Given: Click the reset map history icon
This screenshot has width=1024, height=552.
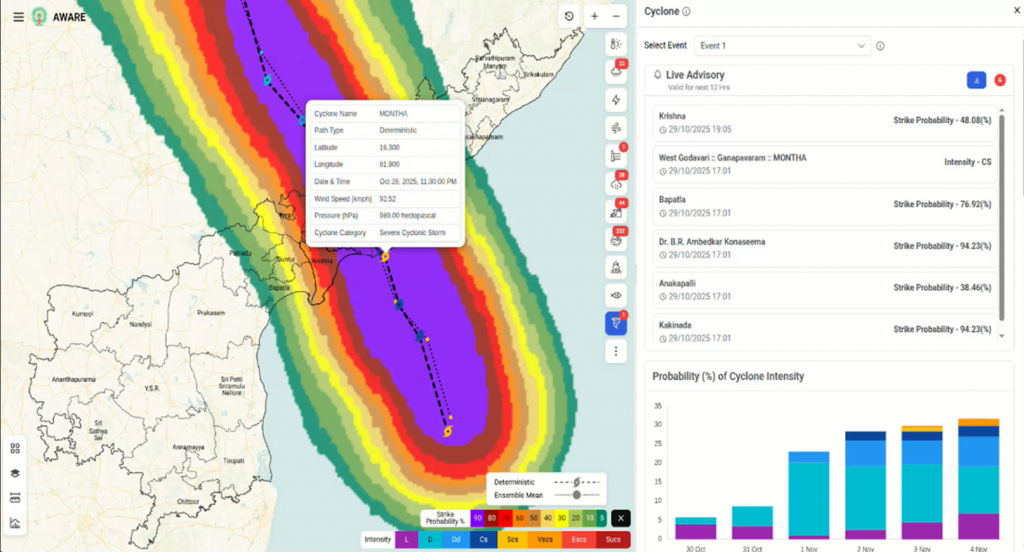Looking at the screenshot, I should coord(569,16).
